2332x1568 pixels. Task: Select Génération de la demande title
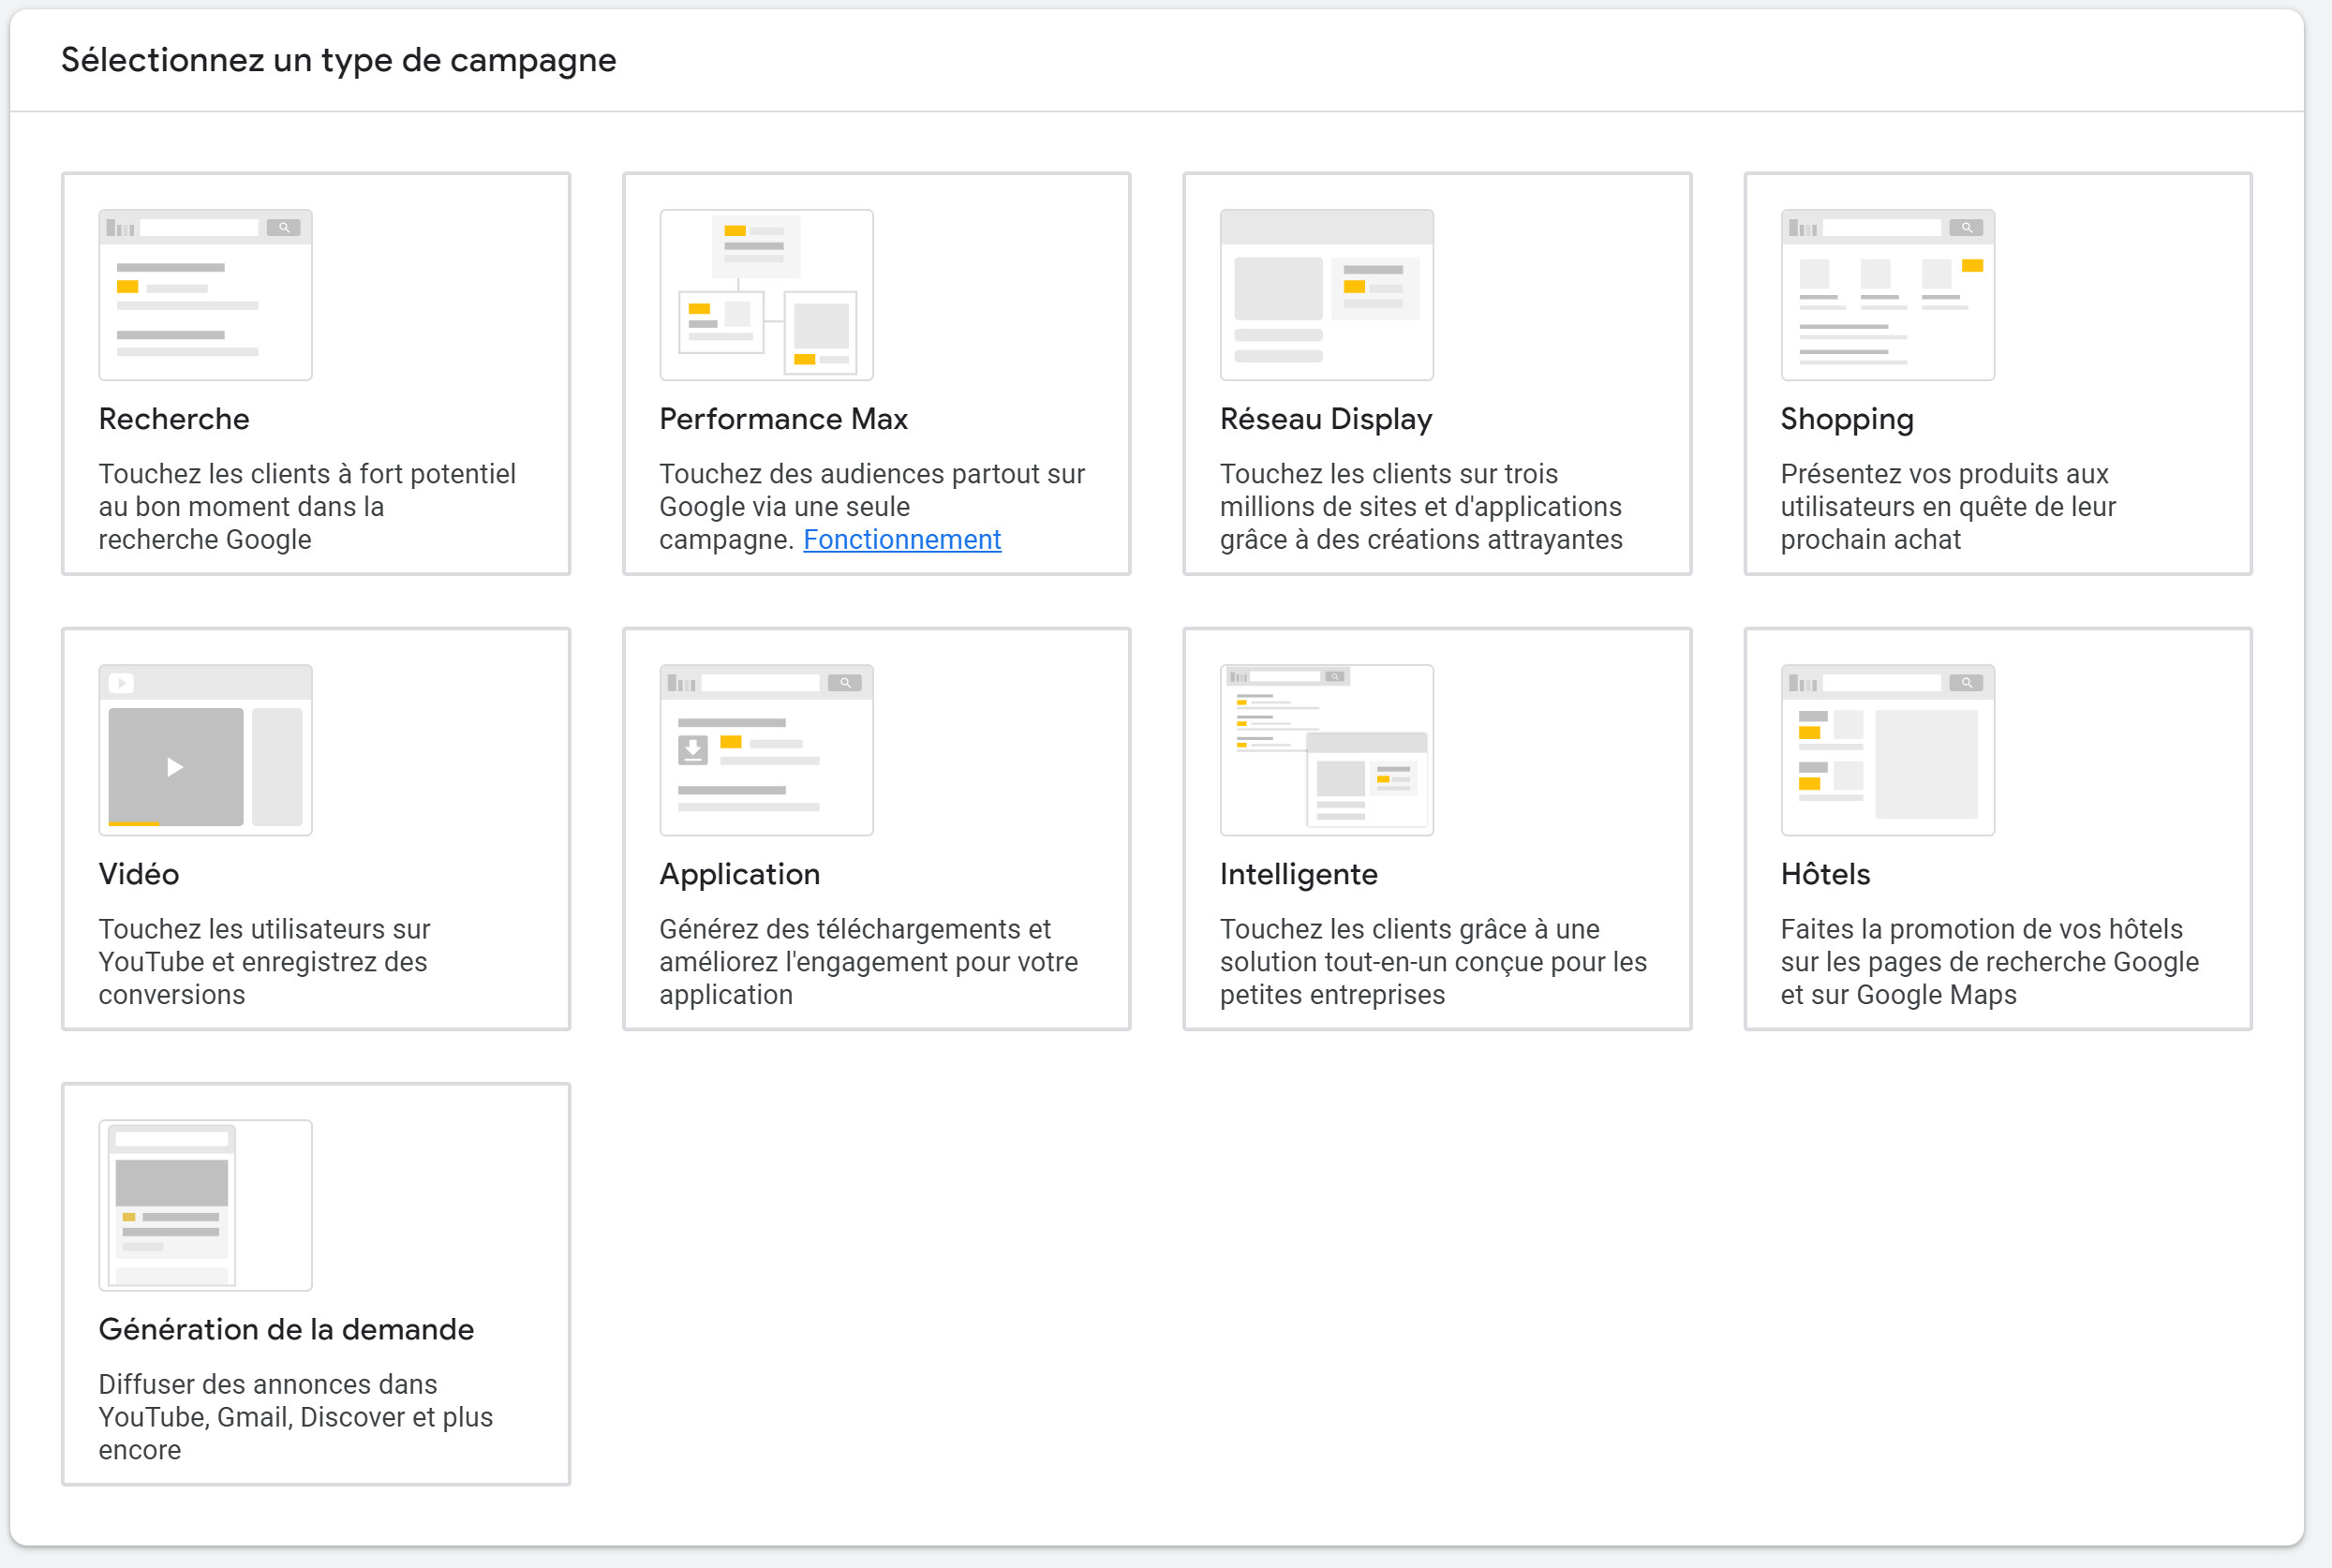coord(286,1329)
